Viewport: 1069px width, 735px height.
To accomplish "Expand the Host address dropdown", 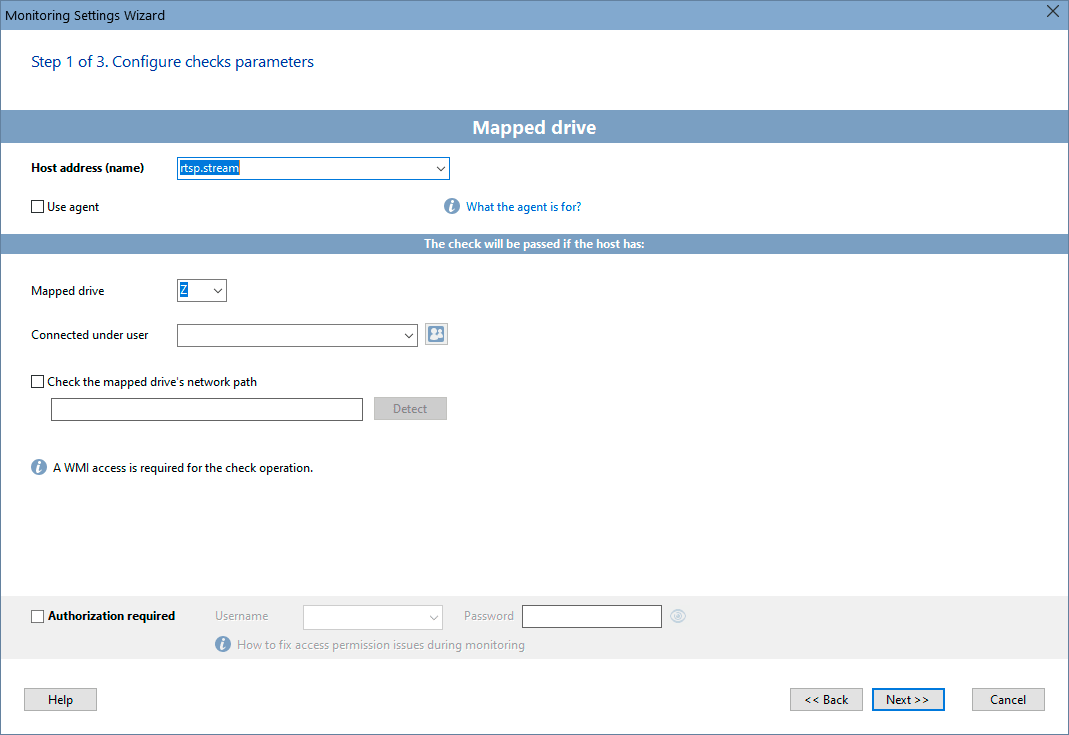I will coord(440,169).
